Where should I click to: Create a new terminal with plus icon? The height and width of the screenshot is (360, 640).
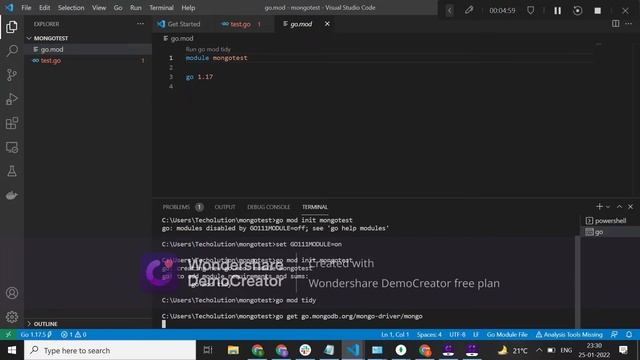[599, 207]
